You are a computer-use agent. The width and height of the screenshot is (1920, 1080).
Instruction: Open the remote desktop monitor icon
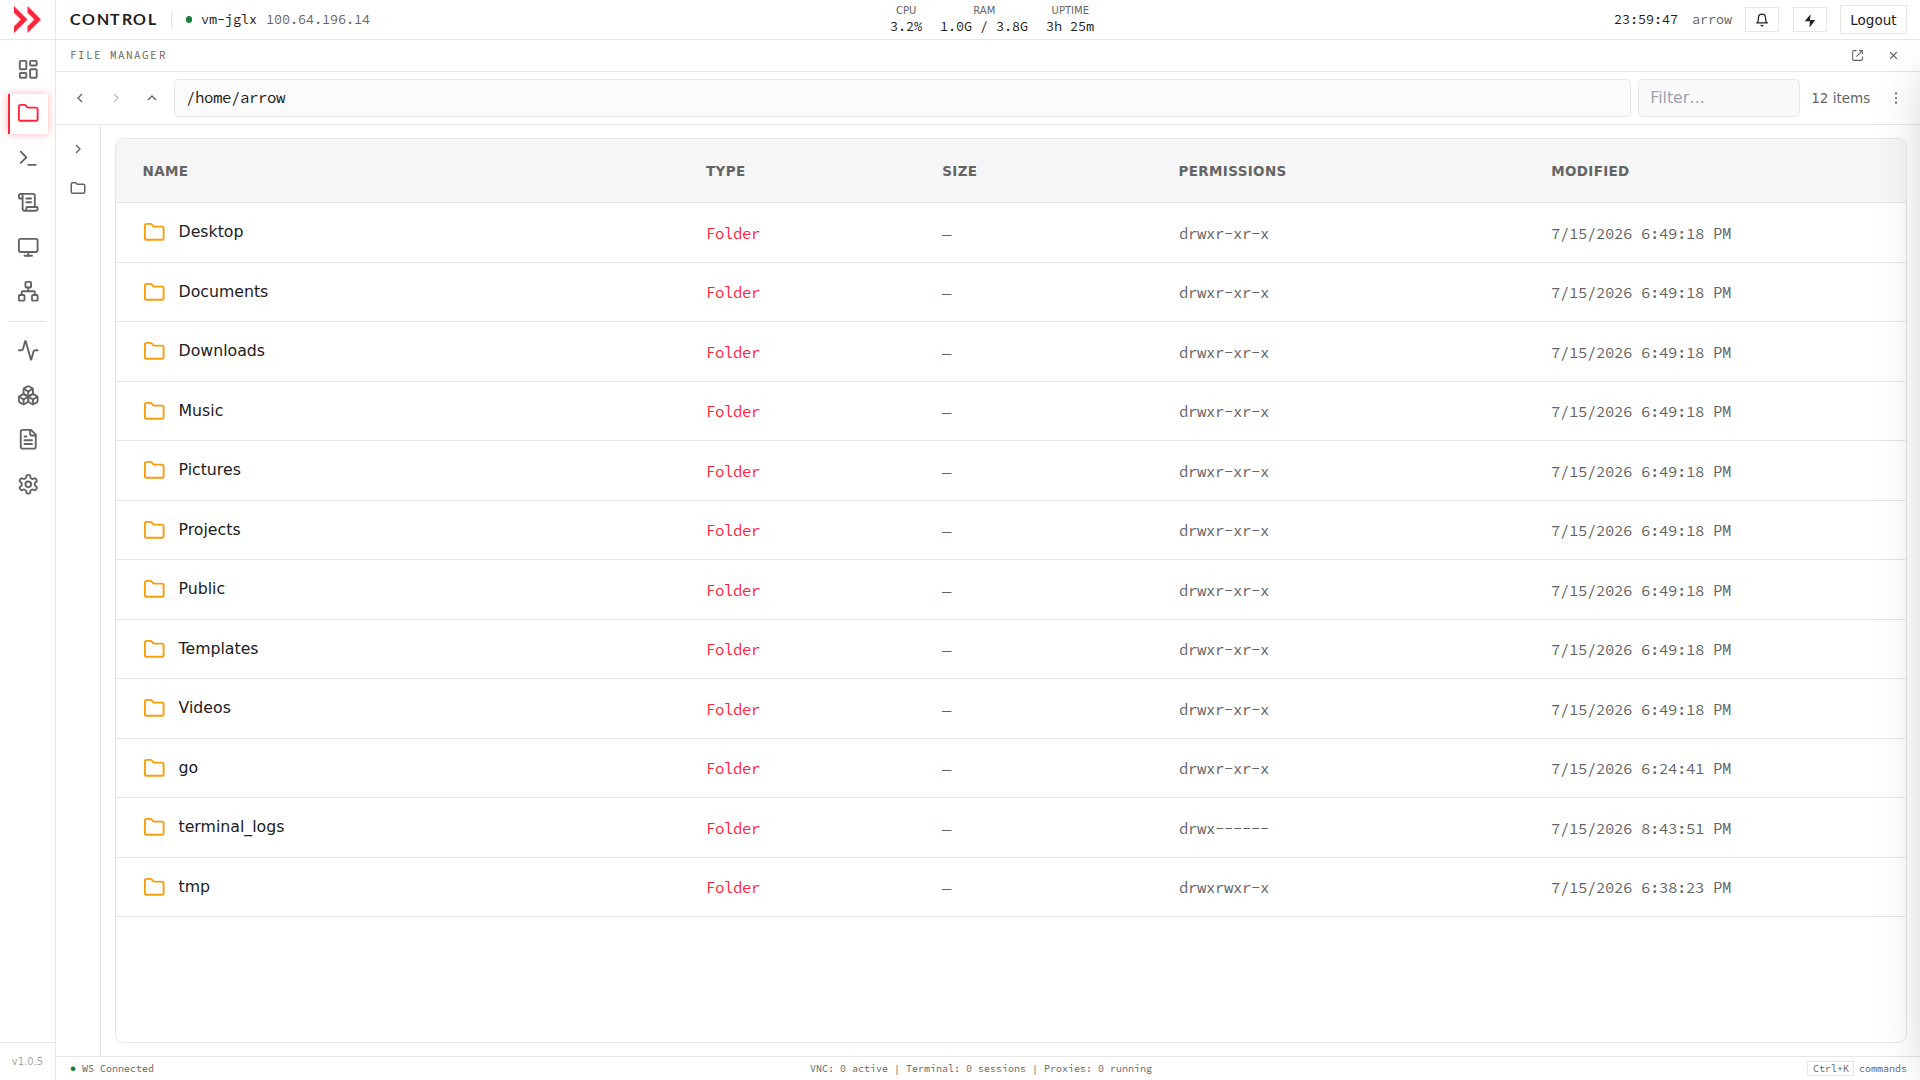pyautogui.click(x=28, y=247)
